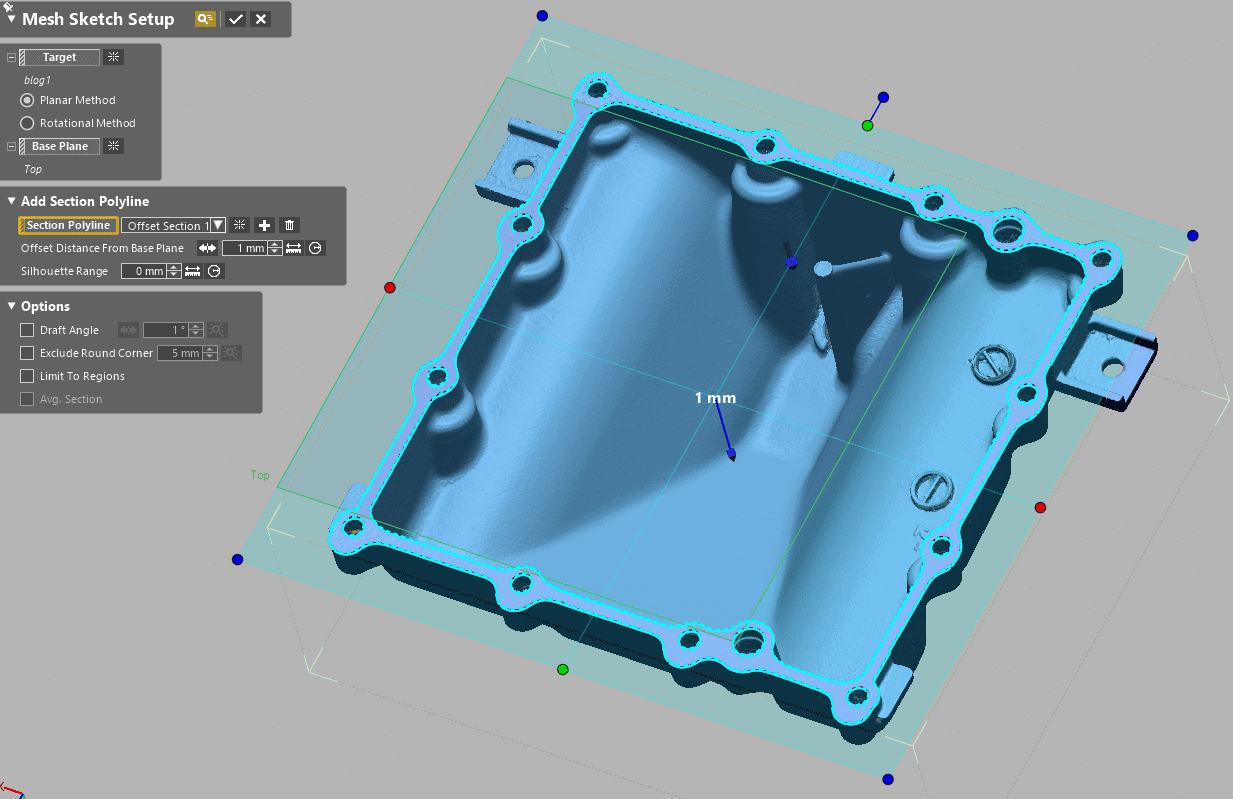1233x799 pixels.
Task: Enable the Limit To Regions checkbox
Action: tap(27, 376)
